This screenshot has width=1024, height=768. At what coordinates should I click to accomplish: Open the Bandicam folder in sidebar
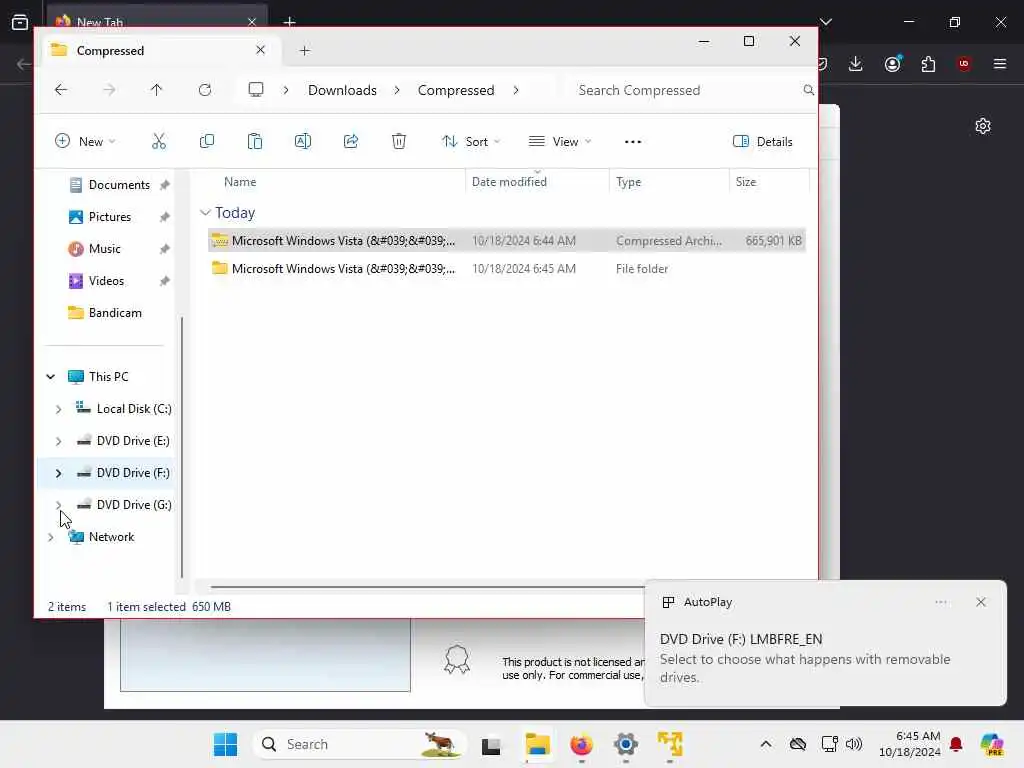115,313
